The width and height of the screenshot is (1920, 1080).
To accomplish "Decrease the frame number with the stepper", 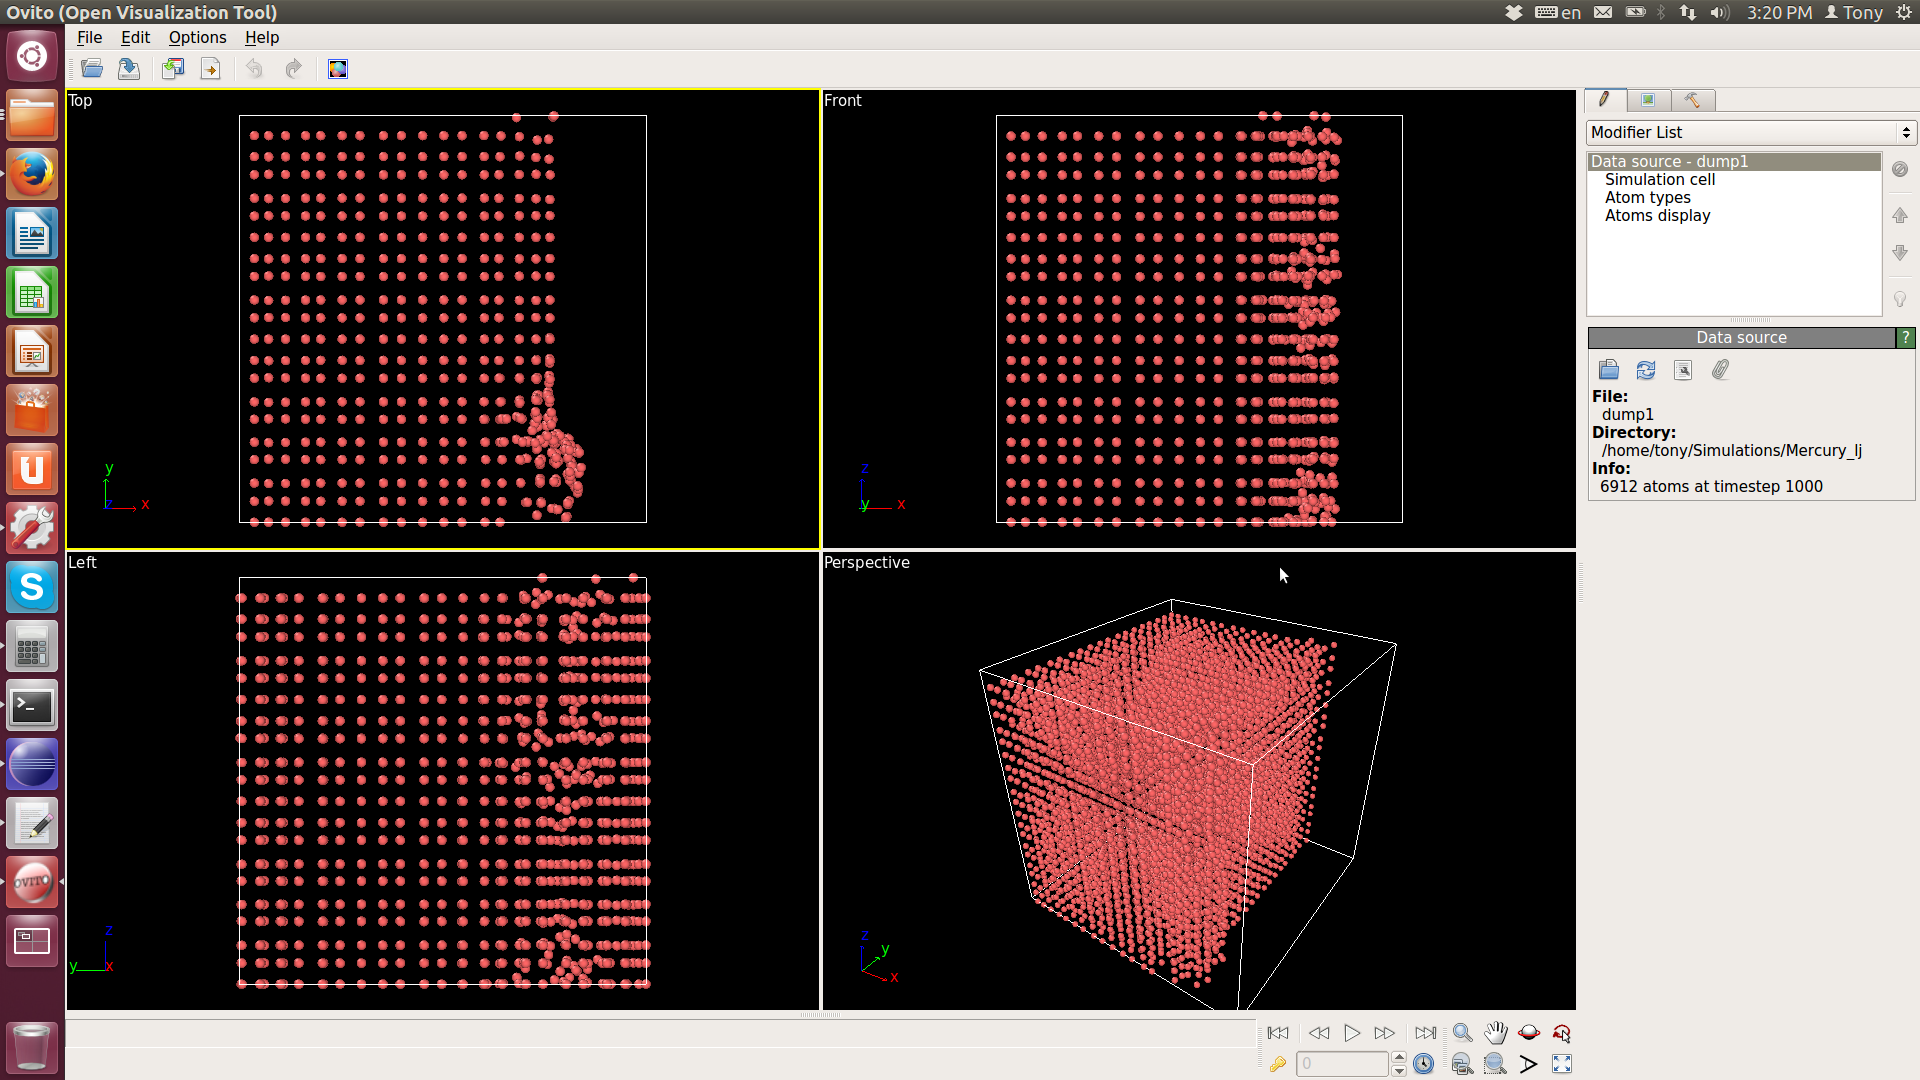I will point(1399,1070).
